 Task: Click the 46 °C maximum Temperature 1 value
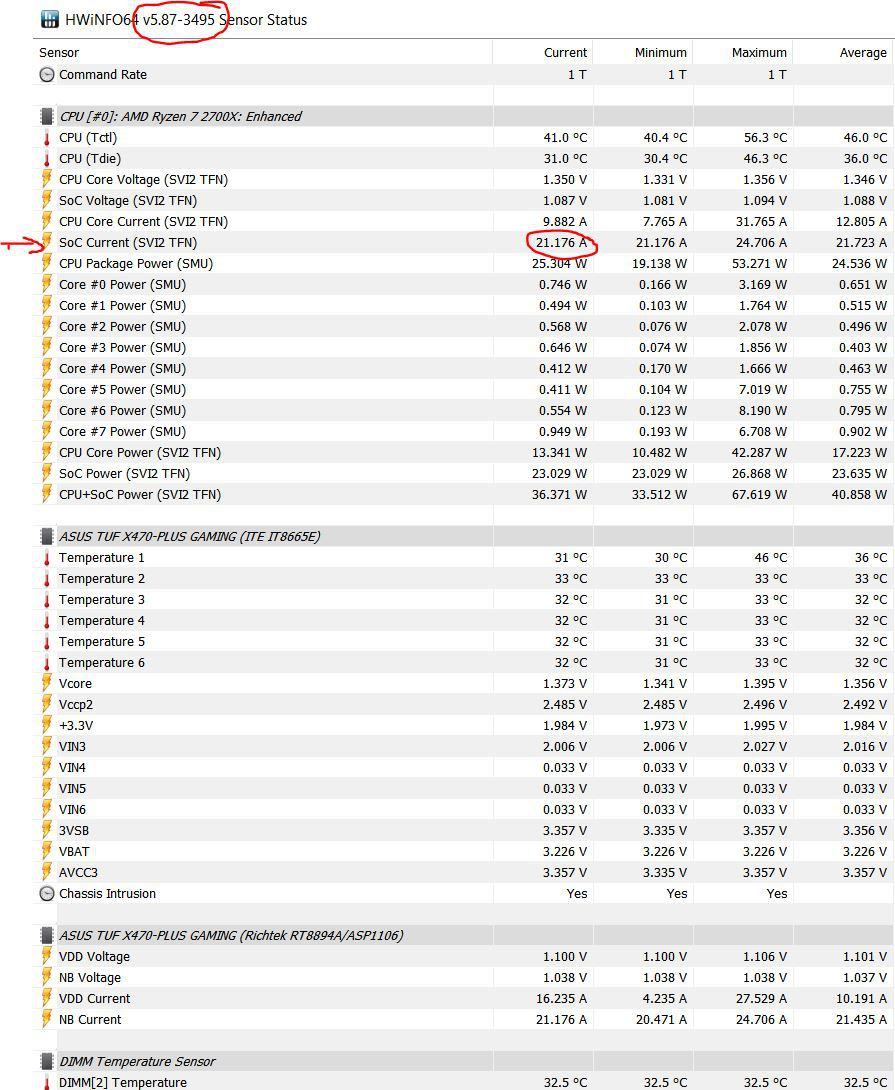[x=771, y=558]
